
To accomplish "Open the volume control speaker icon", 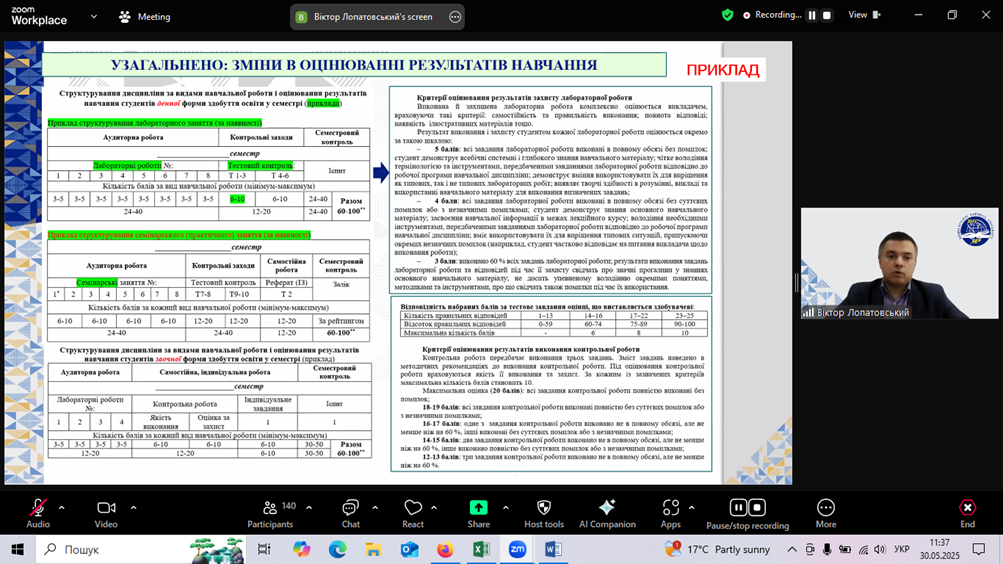I will tap(880, 549).
